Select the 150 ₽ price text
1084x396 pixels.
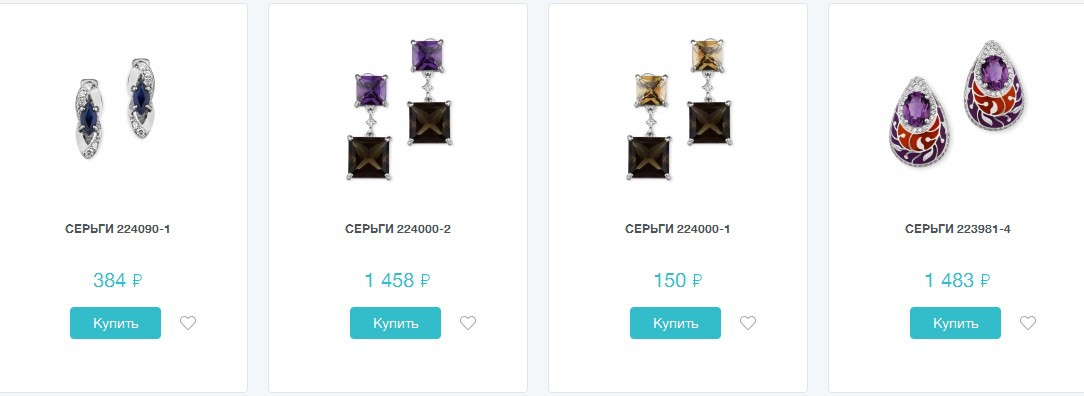(678, 280)
